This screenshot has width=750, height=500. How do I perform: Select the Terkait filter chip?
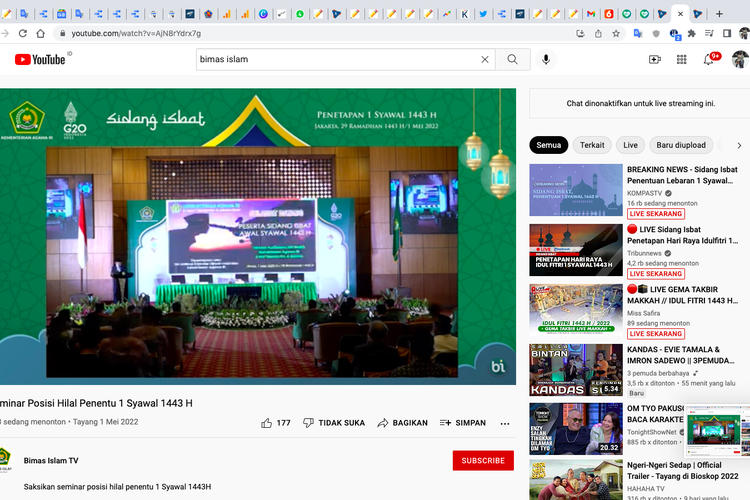[x=592, y=145]
